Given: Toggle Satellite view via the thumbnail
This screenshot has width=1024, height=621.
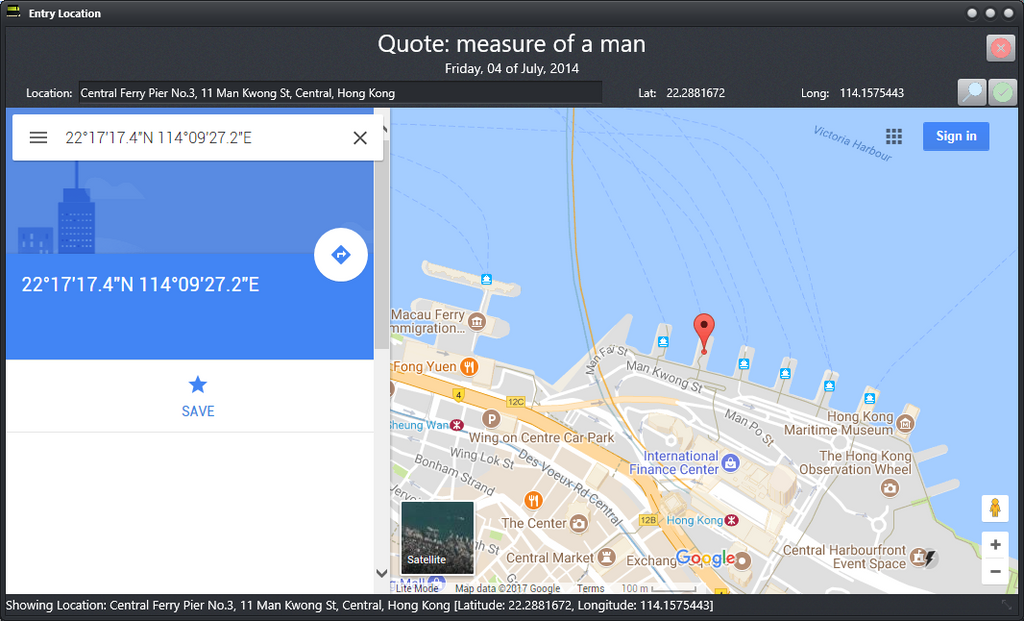Looking at the screenshot, I should (x=437, y=537).
